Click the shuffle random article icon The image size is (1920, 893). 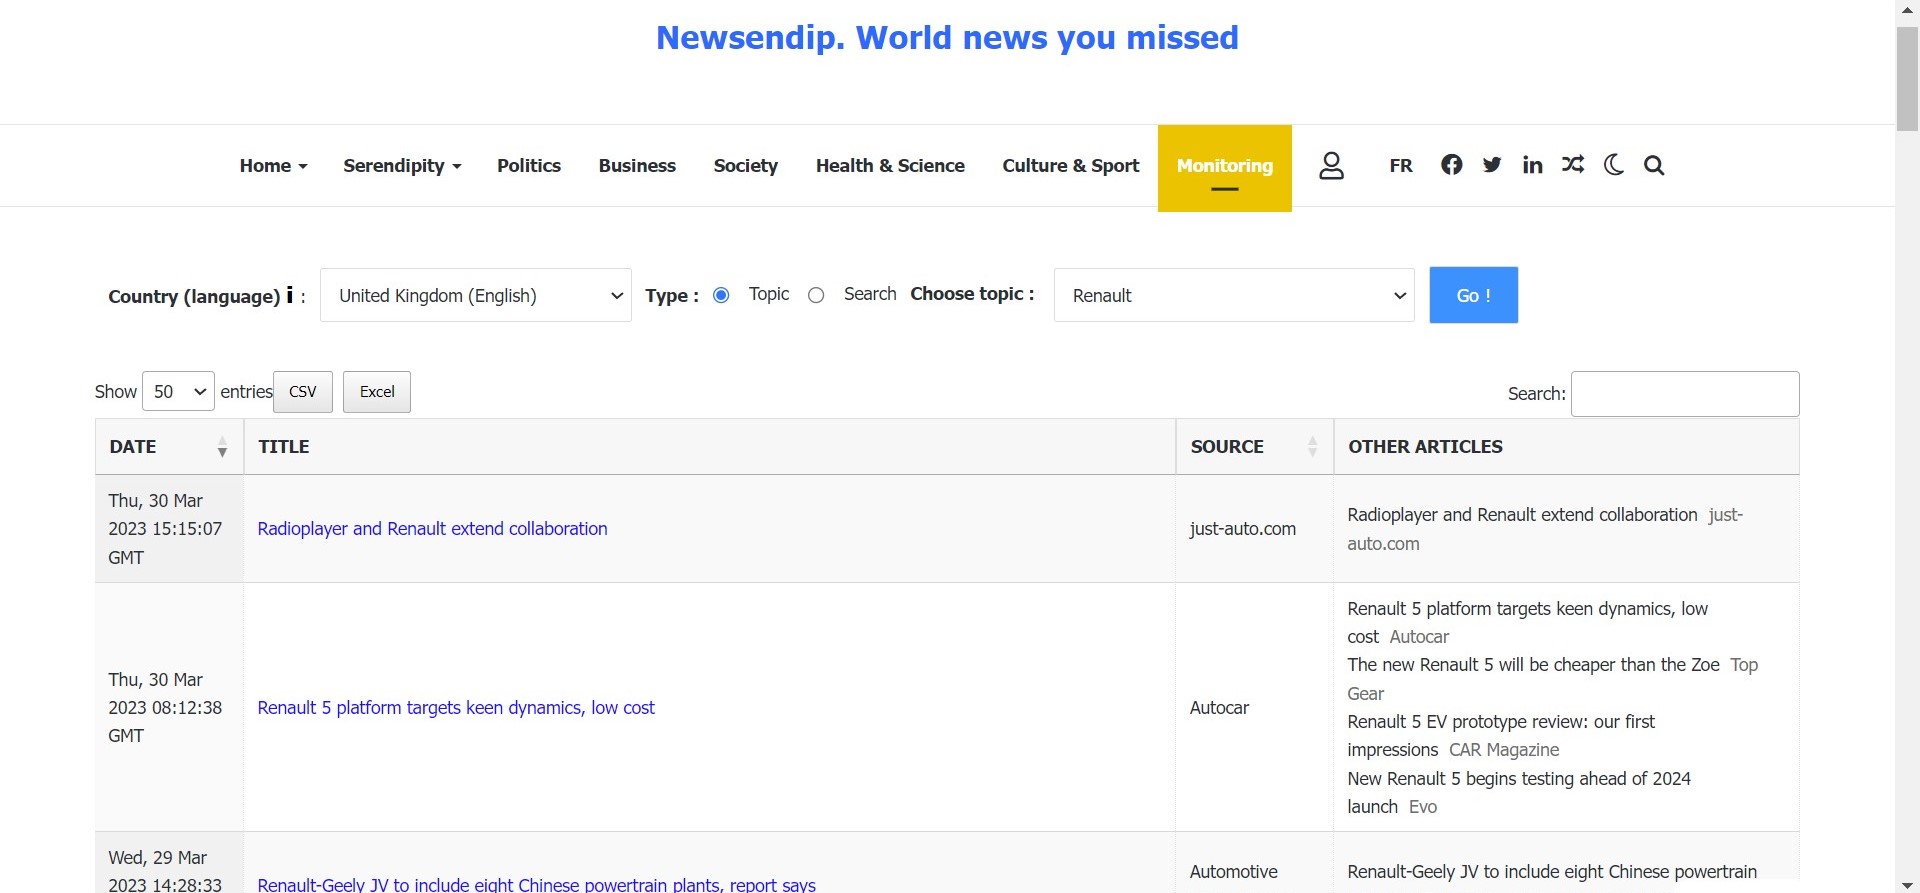click(1573, 165)
